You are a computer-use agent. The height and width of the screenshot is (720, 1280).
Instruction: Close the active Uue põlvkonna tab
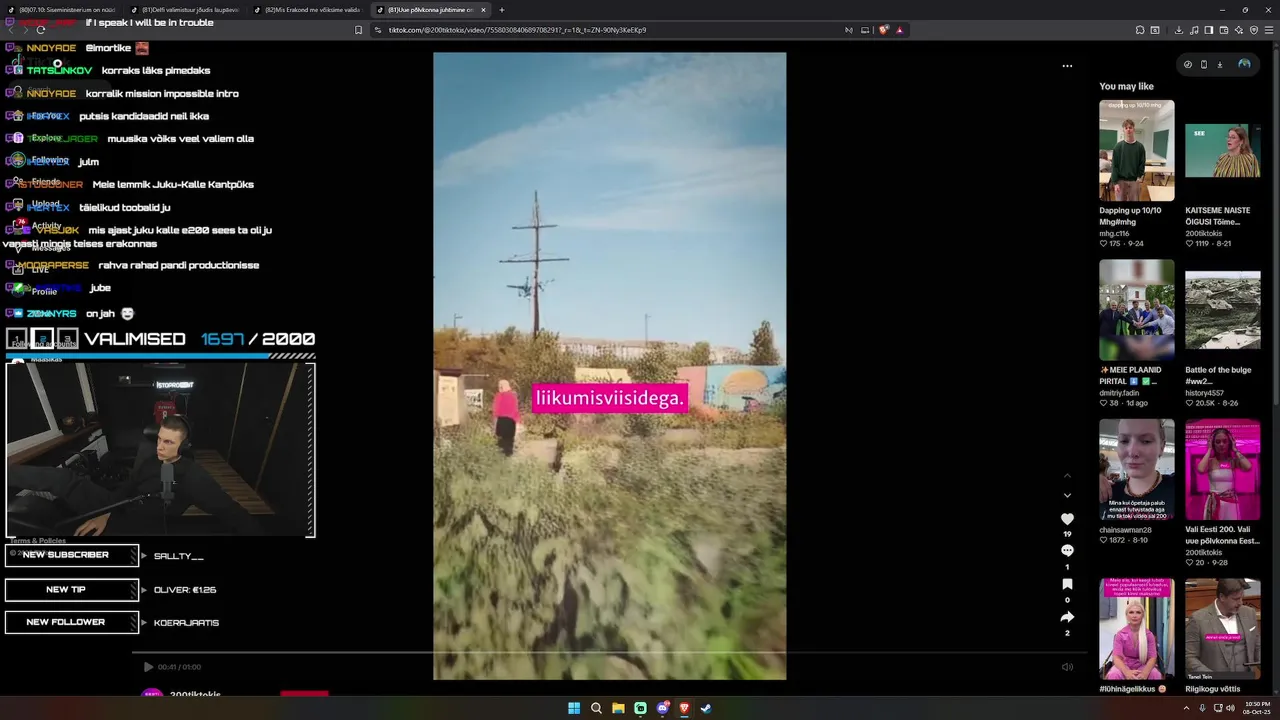(x=483, y=10)
